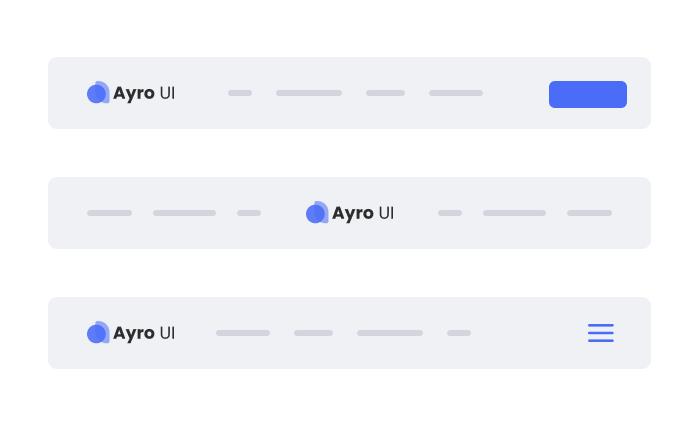The height and width of the screenshot is (429, 699).
Task: Choose the longest placeholder link in the bottom navbar
Action: (x=390, y=333)
